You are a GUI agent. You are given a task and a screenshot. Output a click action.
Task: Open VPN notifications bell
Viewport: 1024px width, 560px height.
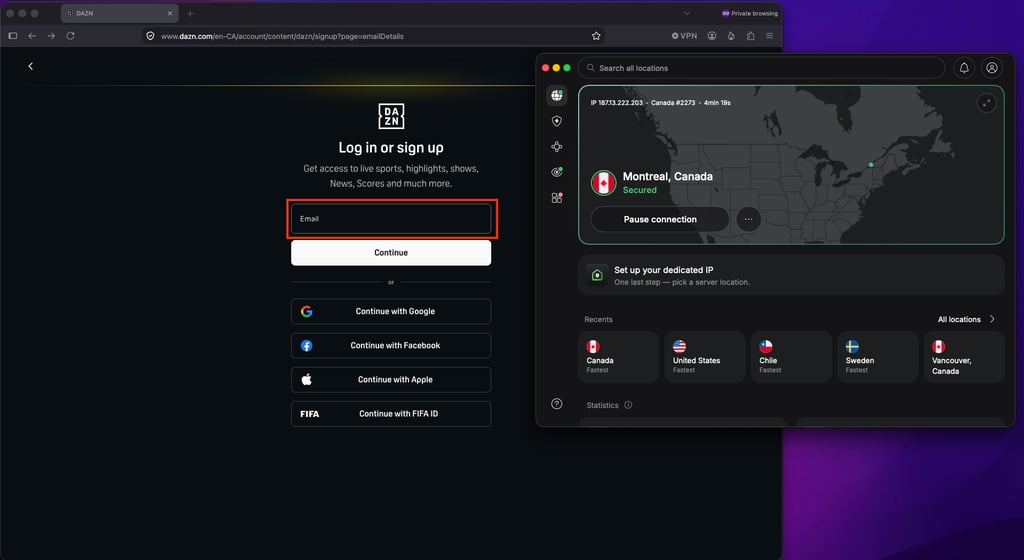pyautogui.click(x=964, y=68)
